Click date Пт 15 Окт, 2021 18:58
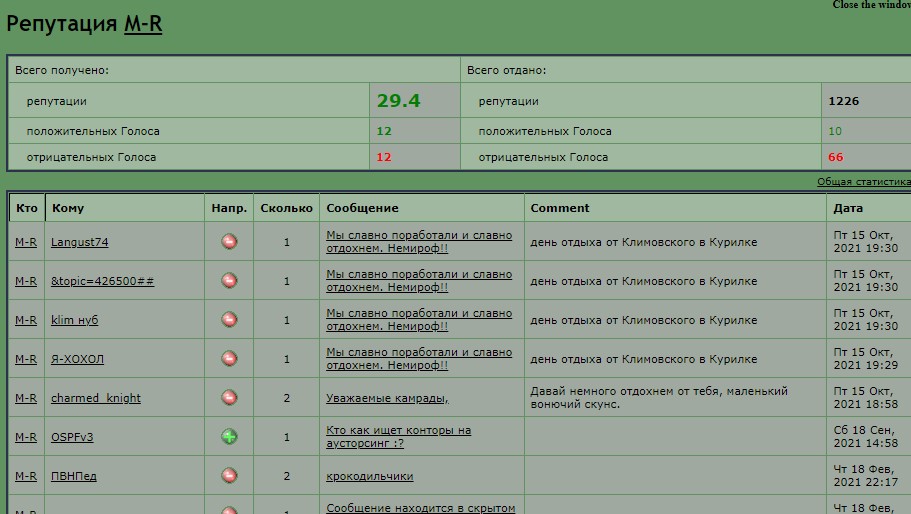911x514 pixels. [x=866, y=397]
